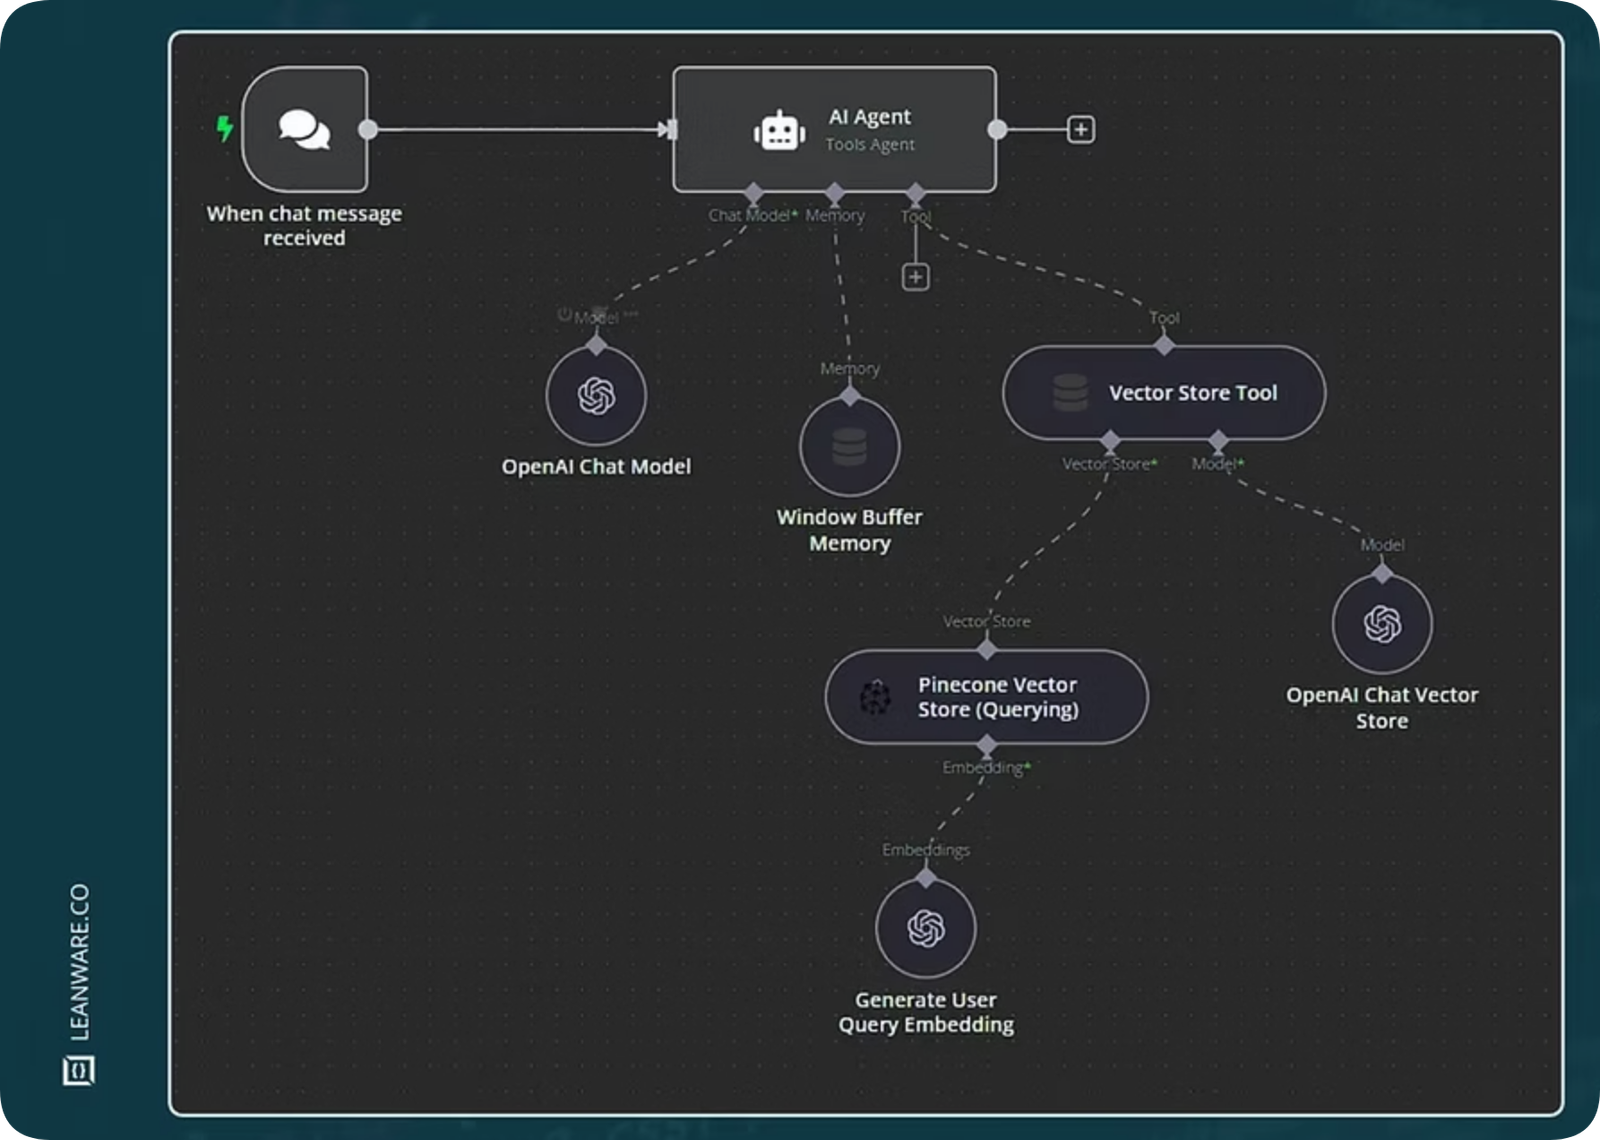Click the power icon near Model label
The image size is (1600, 1140).
[564, 315]
